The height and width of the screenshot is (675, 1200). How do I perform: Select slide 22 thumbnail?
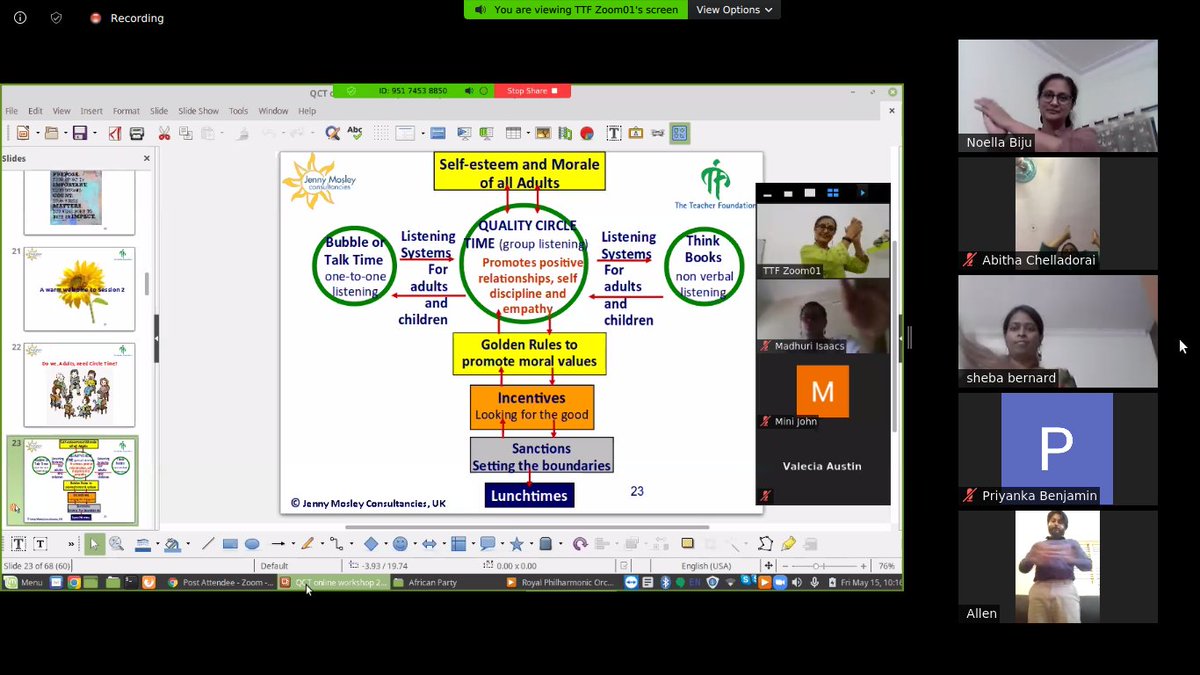pyautogui.click(x=79, y=385)
